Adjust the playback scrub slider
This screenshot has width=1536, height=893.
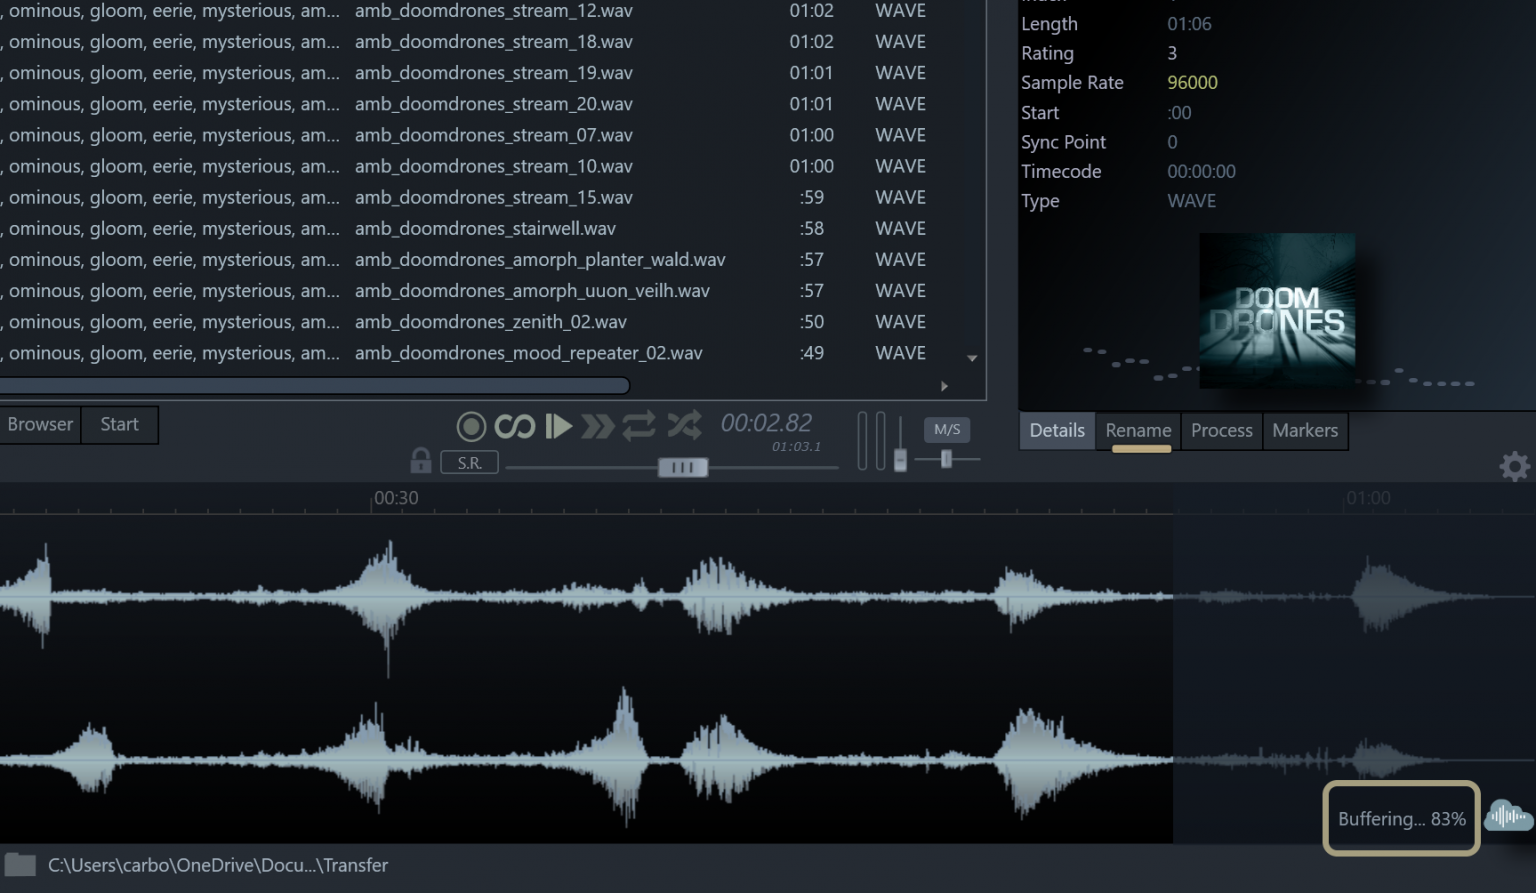coord(681,466)
